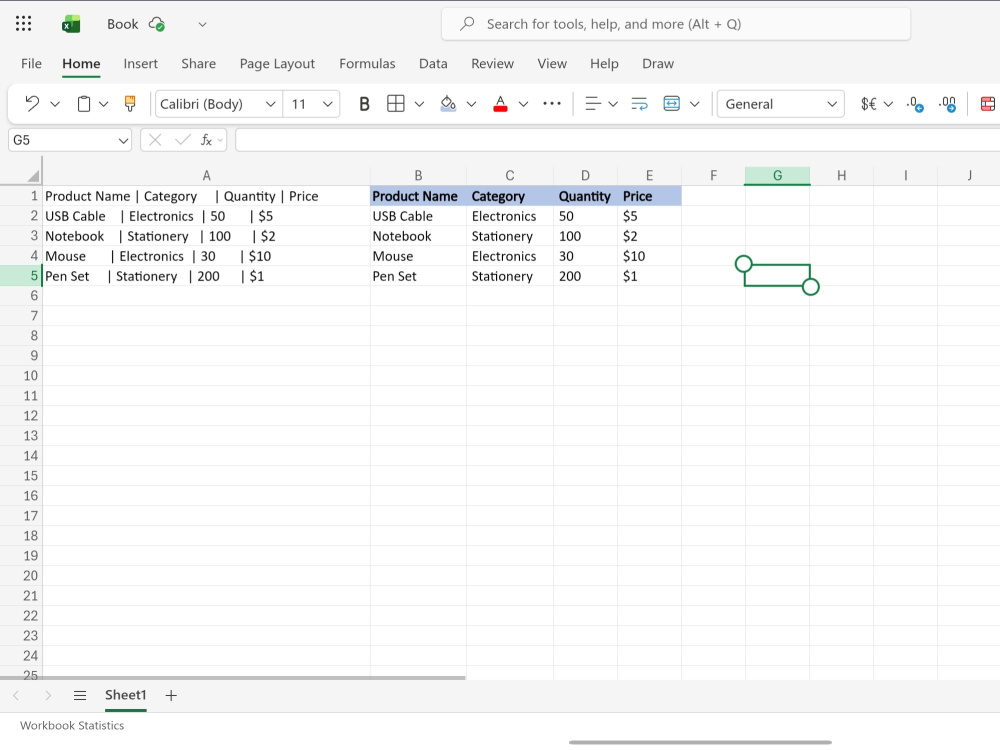Expand merge options arrow
The height and width of the screenshot is (750, 1000).
tap(695, 104)
